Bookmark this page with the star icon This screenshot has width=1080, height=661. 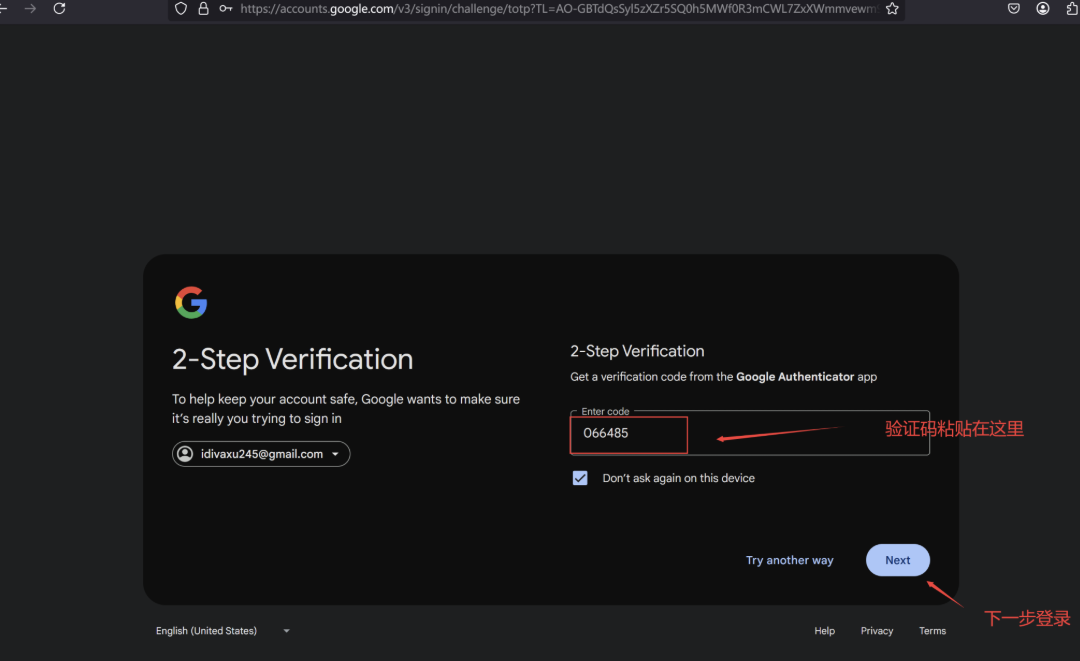(x=892, y=8)
